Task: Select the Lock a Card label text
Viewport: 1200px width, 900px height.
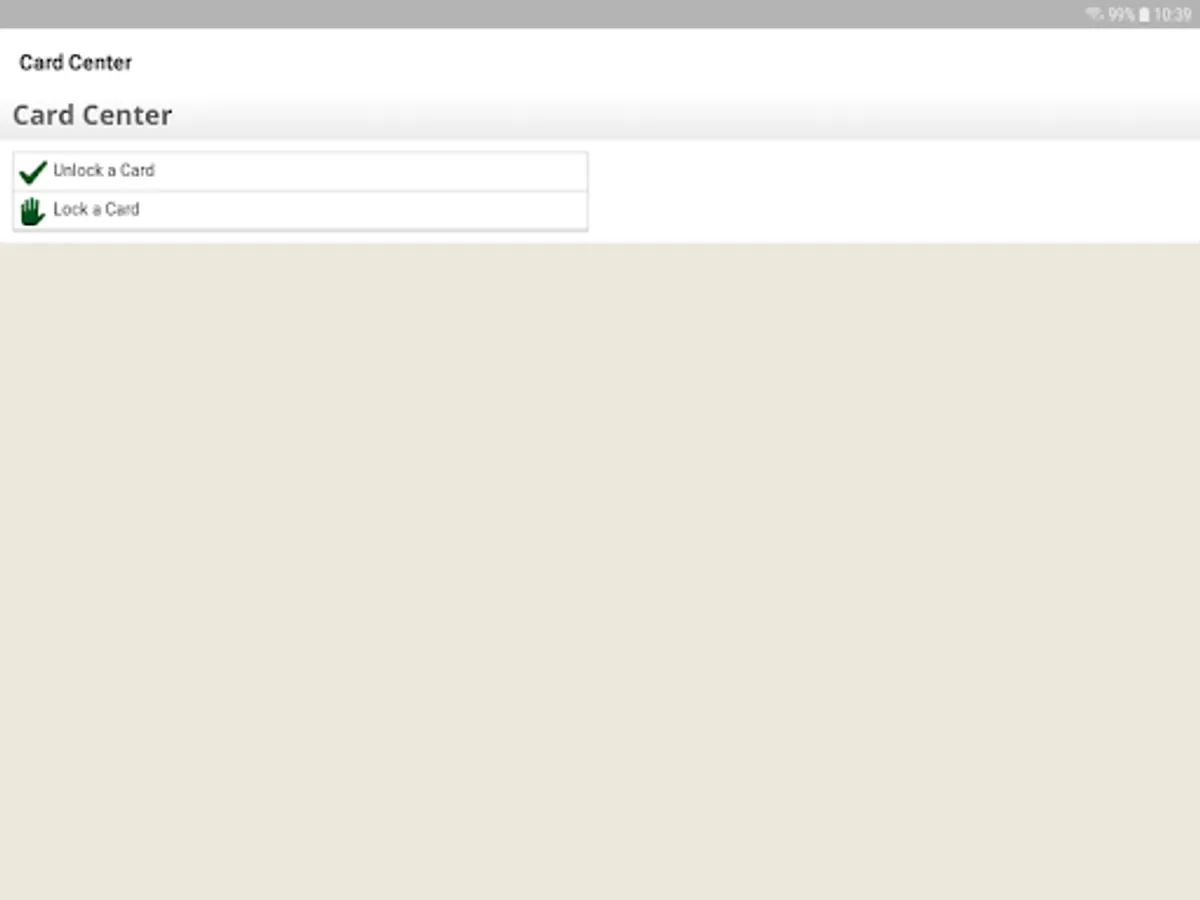Action: (x=96, y=209)
